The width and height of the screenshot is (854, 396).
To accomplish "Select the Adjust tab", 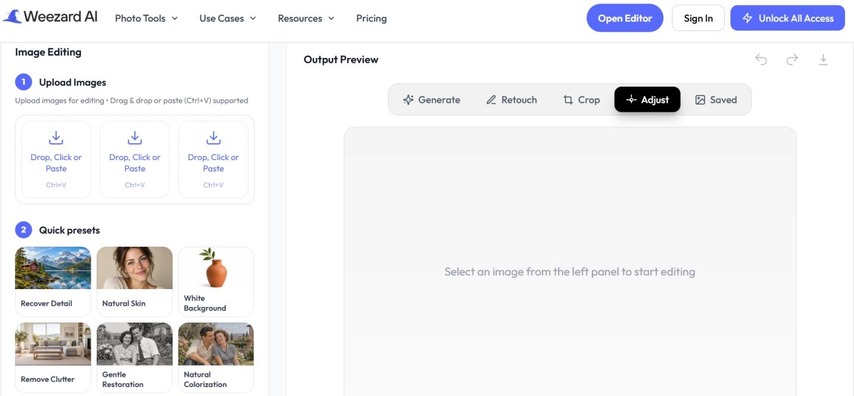I will point(647,100).
